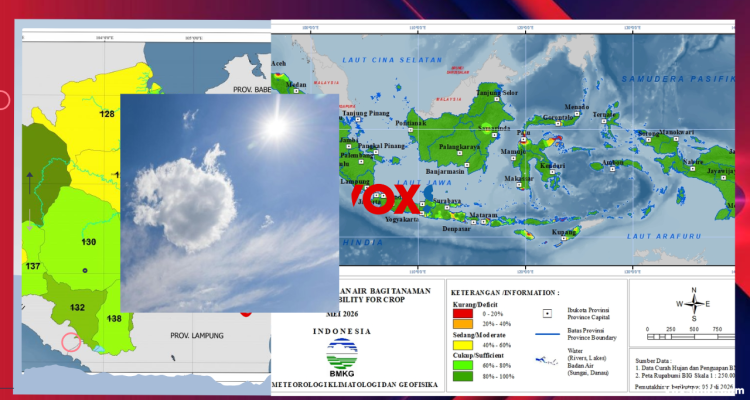Click the Palangkaraya city label
Screen dimensions: 750x400
pyautogui.click(x=459, y=147)
